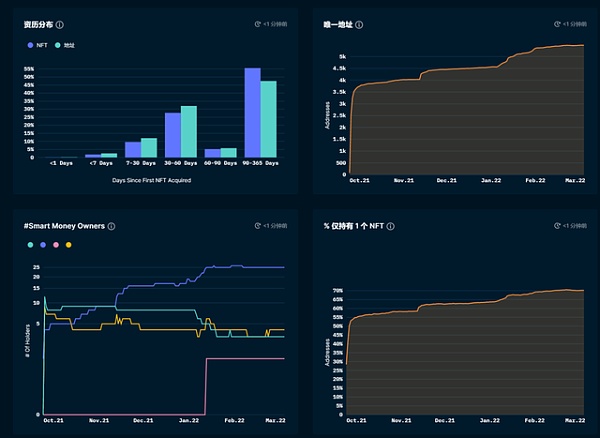Click the purple NFT bar for 90-365 Days

(253, 112)
